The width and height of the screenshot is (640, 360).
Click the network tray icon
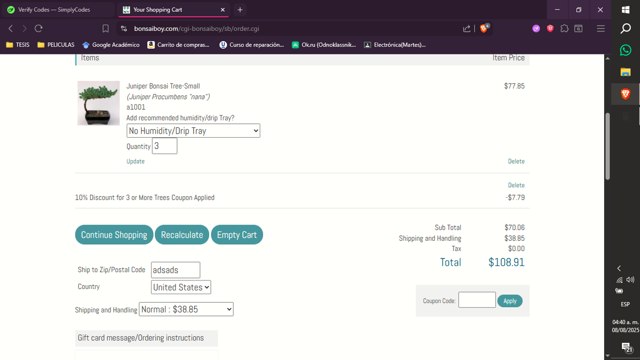(x=620, y=280)
